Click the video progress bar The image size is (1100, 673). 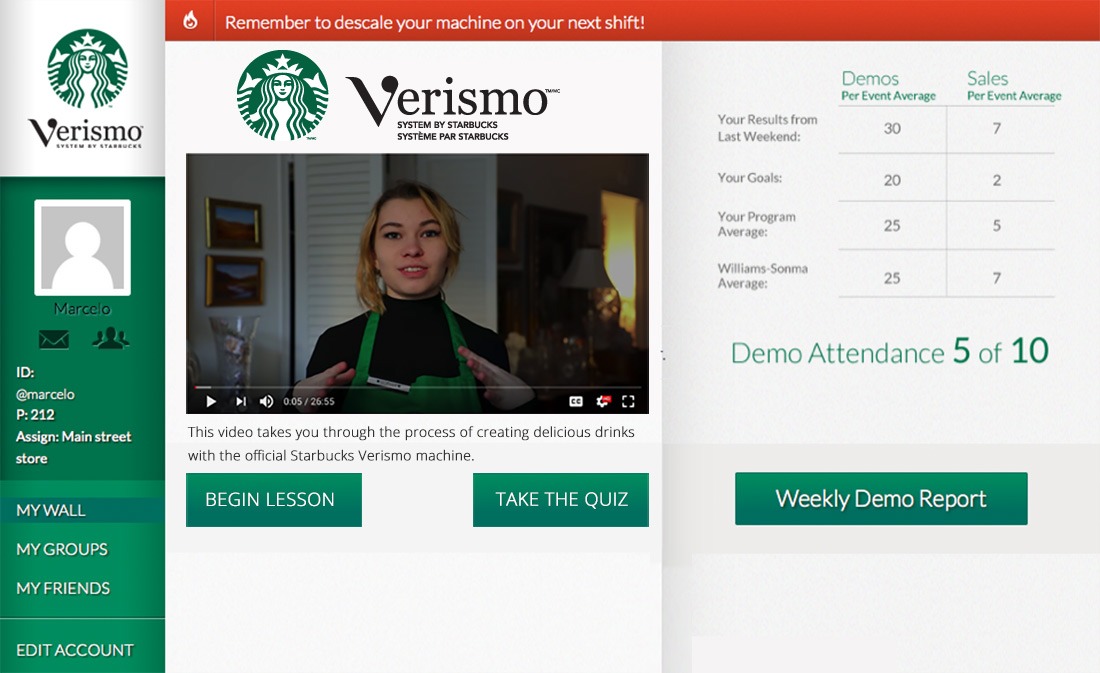click(417, 387)
